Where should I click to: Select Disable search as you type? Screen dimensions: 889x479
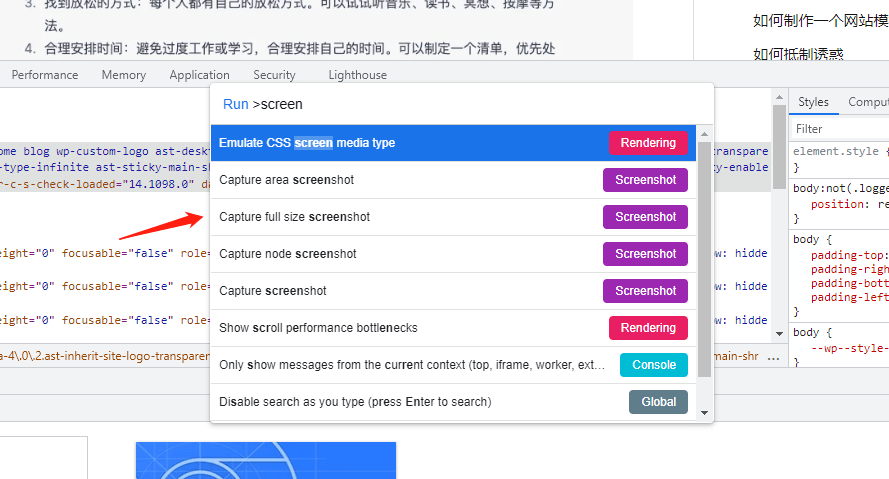coord(453,401)
